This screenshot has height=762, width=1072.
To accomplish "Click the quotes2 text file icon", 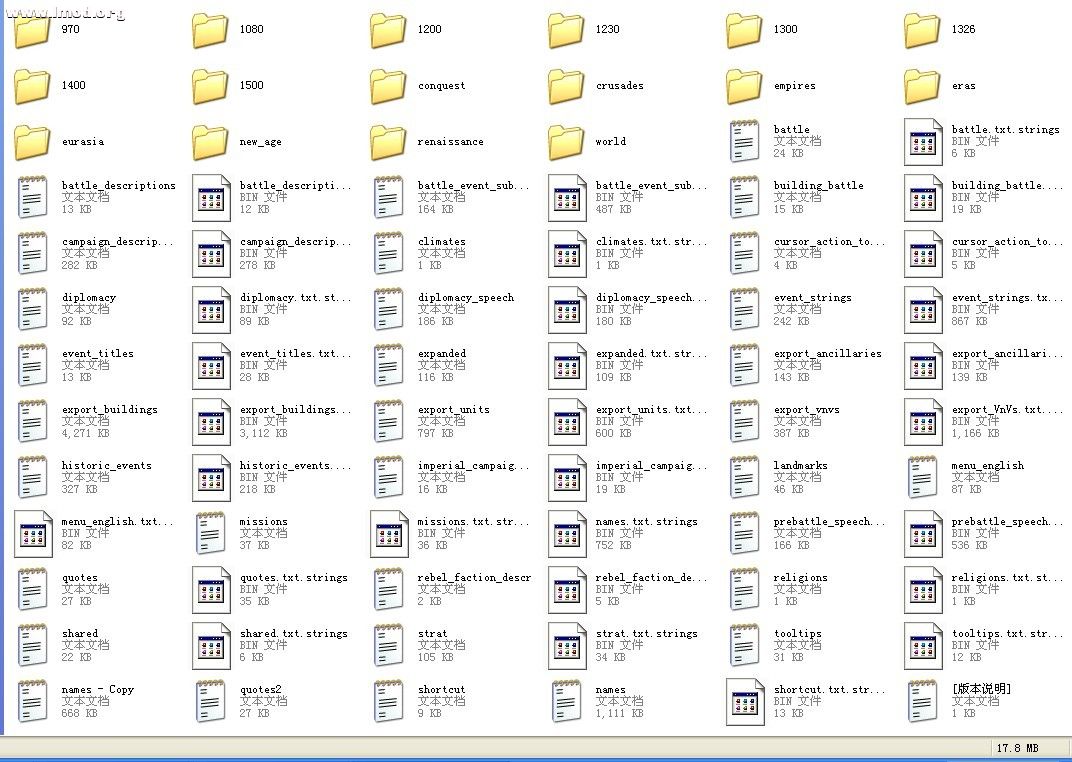I will click(x=210, y=701).
